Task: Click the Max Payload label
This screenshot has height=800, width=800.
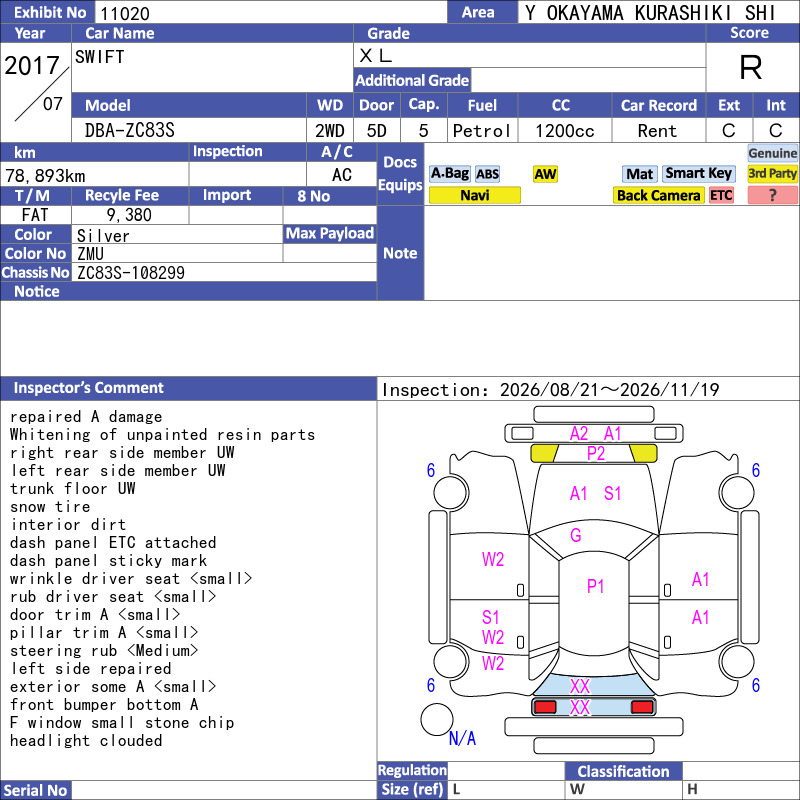Action: [330, 234]
